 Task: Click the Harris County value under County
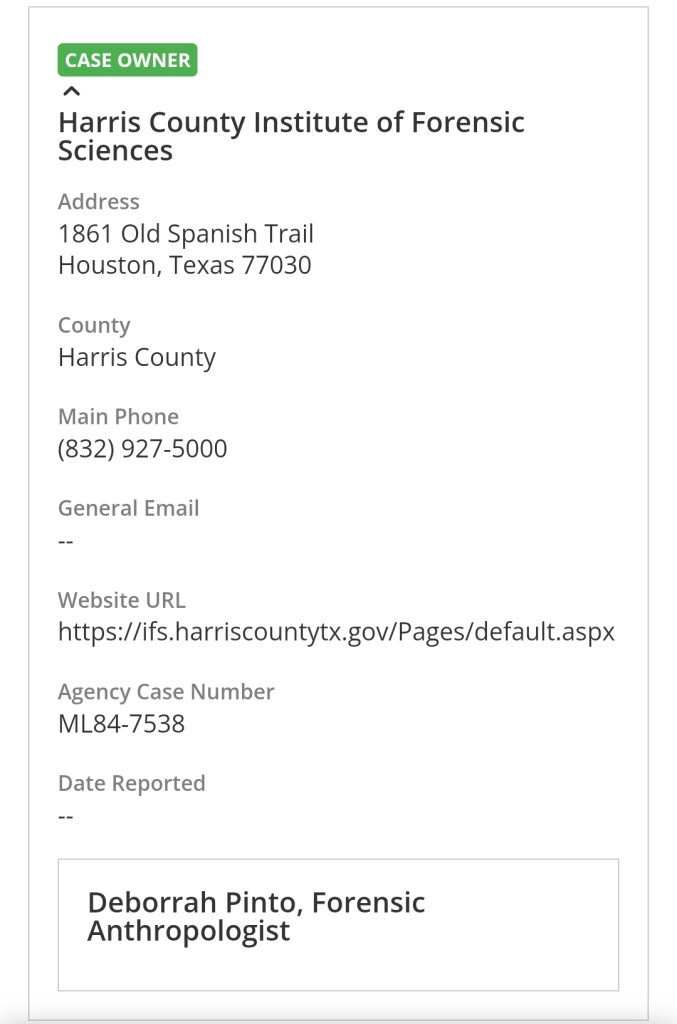137,357
